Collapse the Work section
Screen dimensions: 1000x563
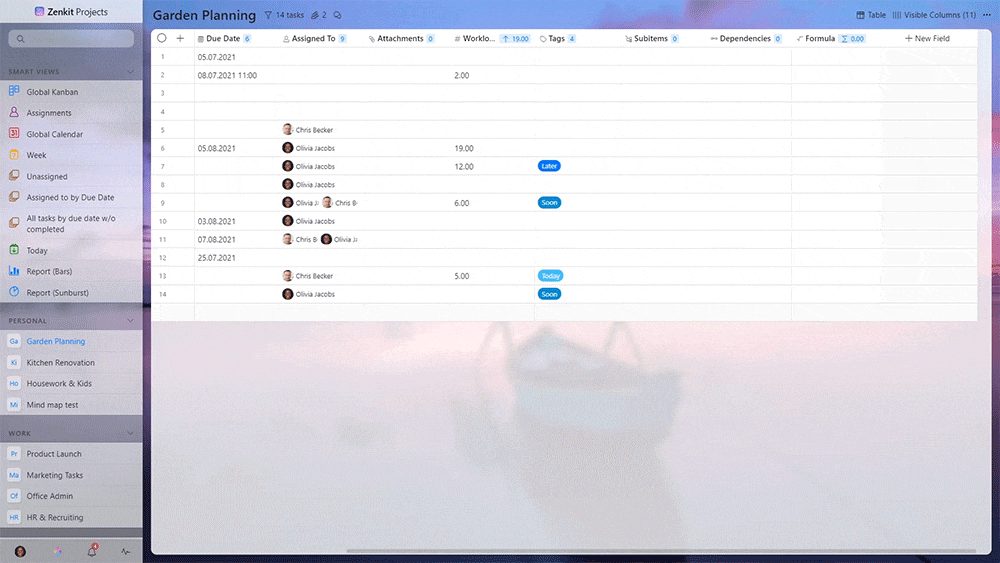click(x=130, y=434)
